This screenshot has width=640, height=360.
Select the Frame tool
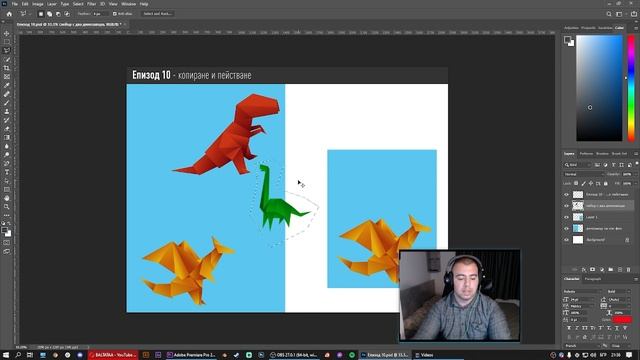(7, 76)
